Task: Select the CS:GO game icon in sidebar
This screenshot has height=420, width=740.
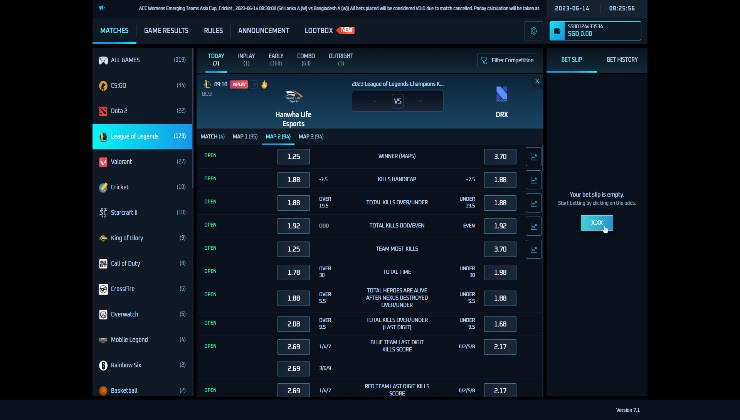Action: pyautogui.click(x=103, y=85)
